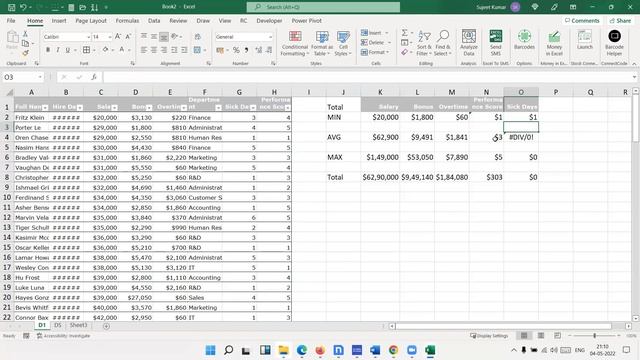Switch to the Page Layout tab
This screenshot has width=640, height=360.
[x=91, y=20]
